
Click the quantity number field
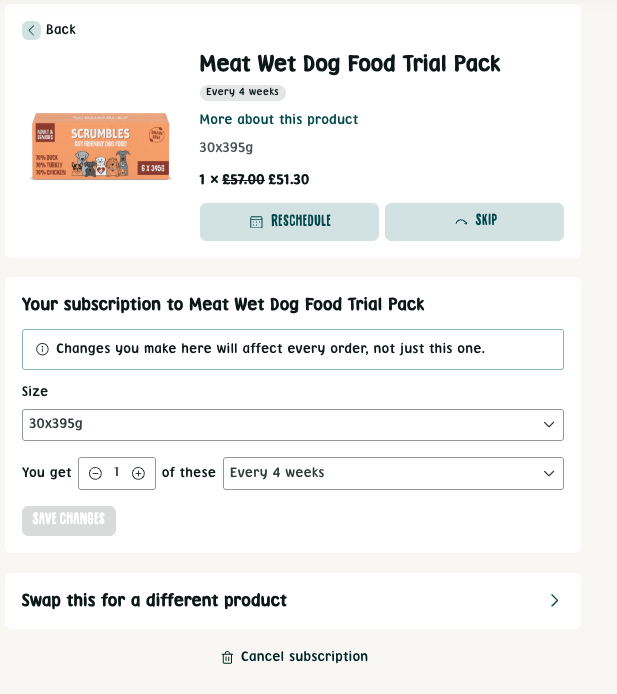tap(117, 473)
